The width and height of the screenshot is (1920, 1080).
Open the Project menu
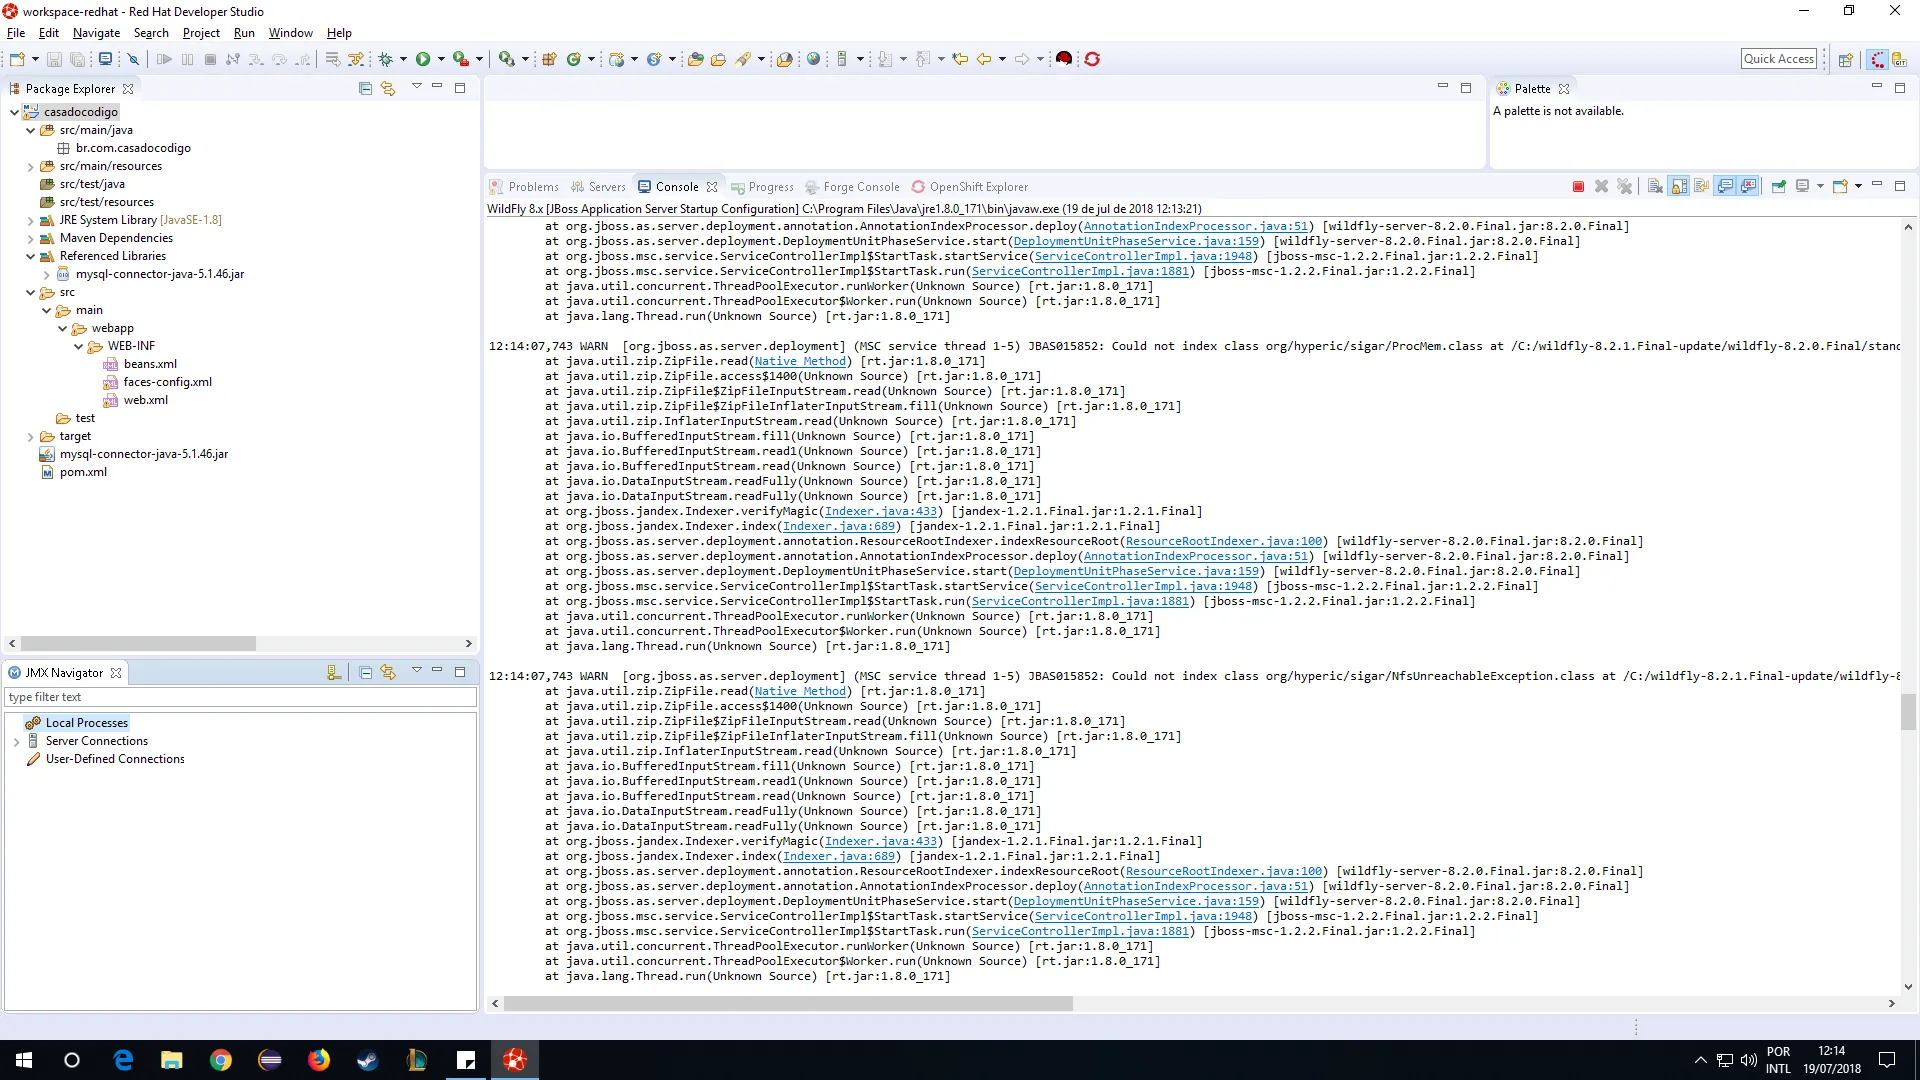[x=200, y=33]
